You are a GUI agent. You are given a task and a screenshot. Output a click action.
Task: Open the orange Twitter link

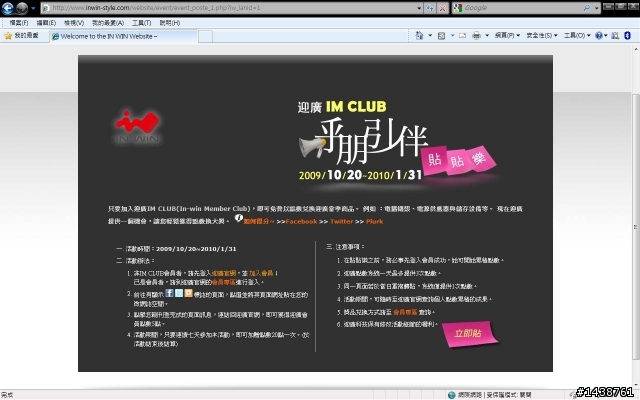click(341, 221)
